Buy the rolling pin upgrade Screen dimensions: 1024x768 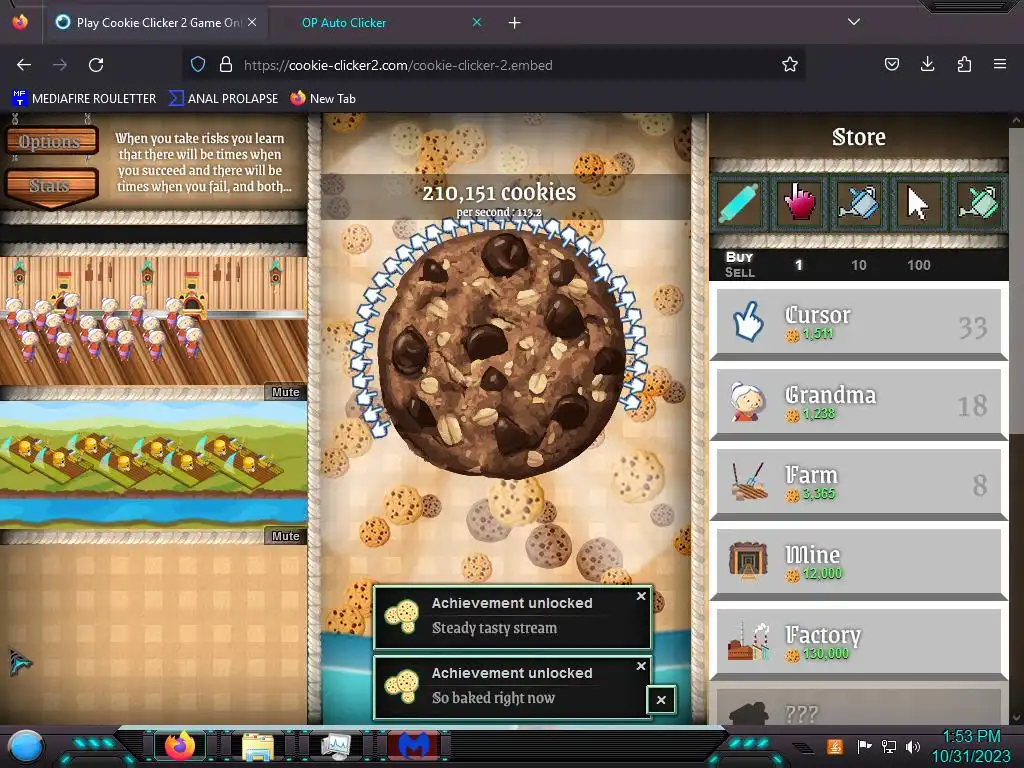pyautogui.click(x=739, y=203)
